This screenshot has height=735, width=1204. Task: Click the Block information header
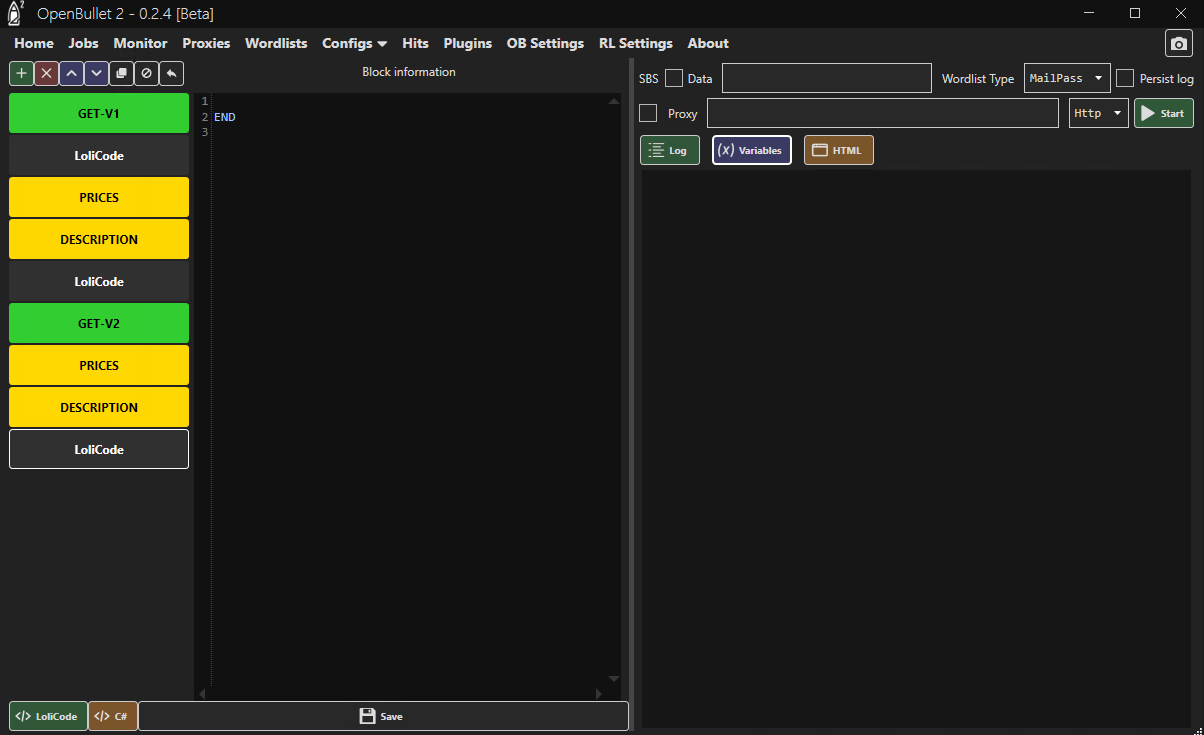click(409, 72)
